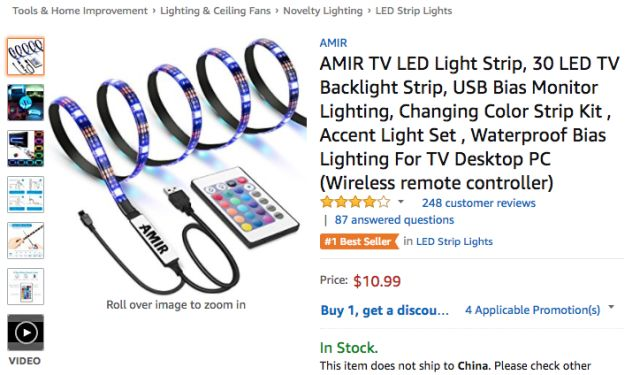Select the fourth thumbnail with installation diagrams

pyautogui.click(x=25, y=194)
